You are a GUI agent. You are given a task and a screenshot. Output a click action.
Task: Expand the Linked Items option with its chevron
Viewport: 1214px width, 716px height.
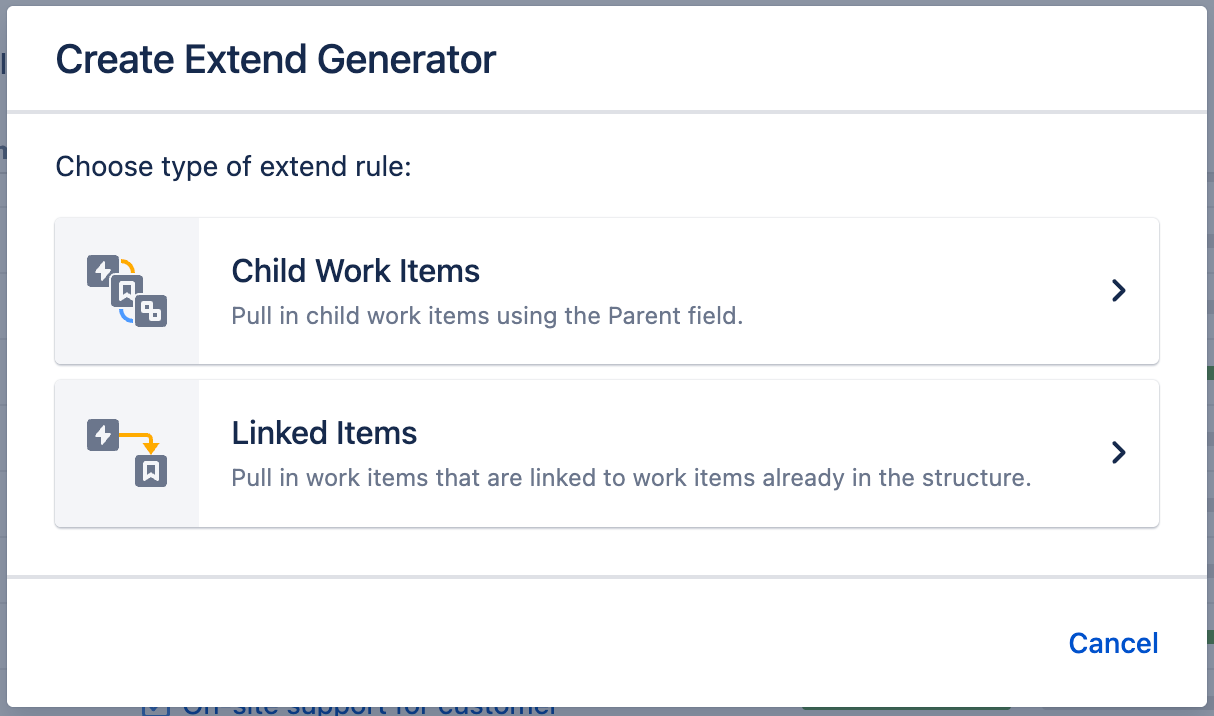pyautogui.click(x=1118, y=452)
